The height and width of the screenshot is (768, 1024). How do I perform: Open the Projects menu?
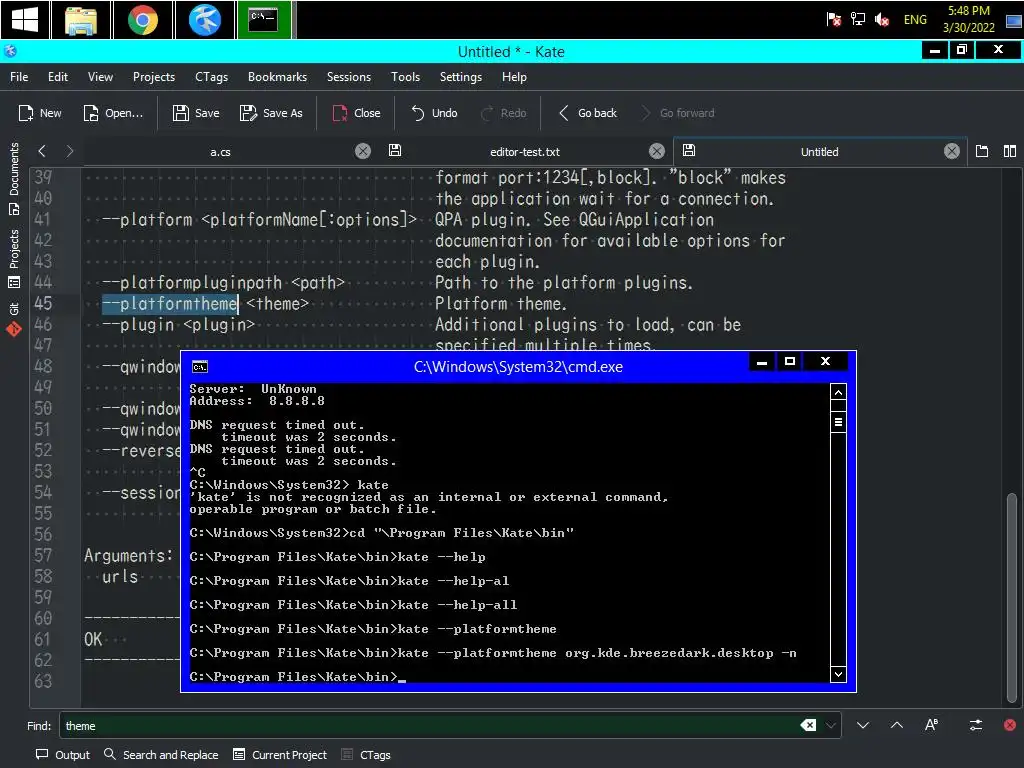coord(153,77)
